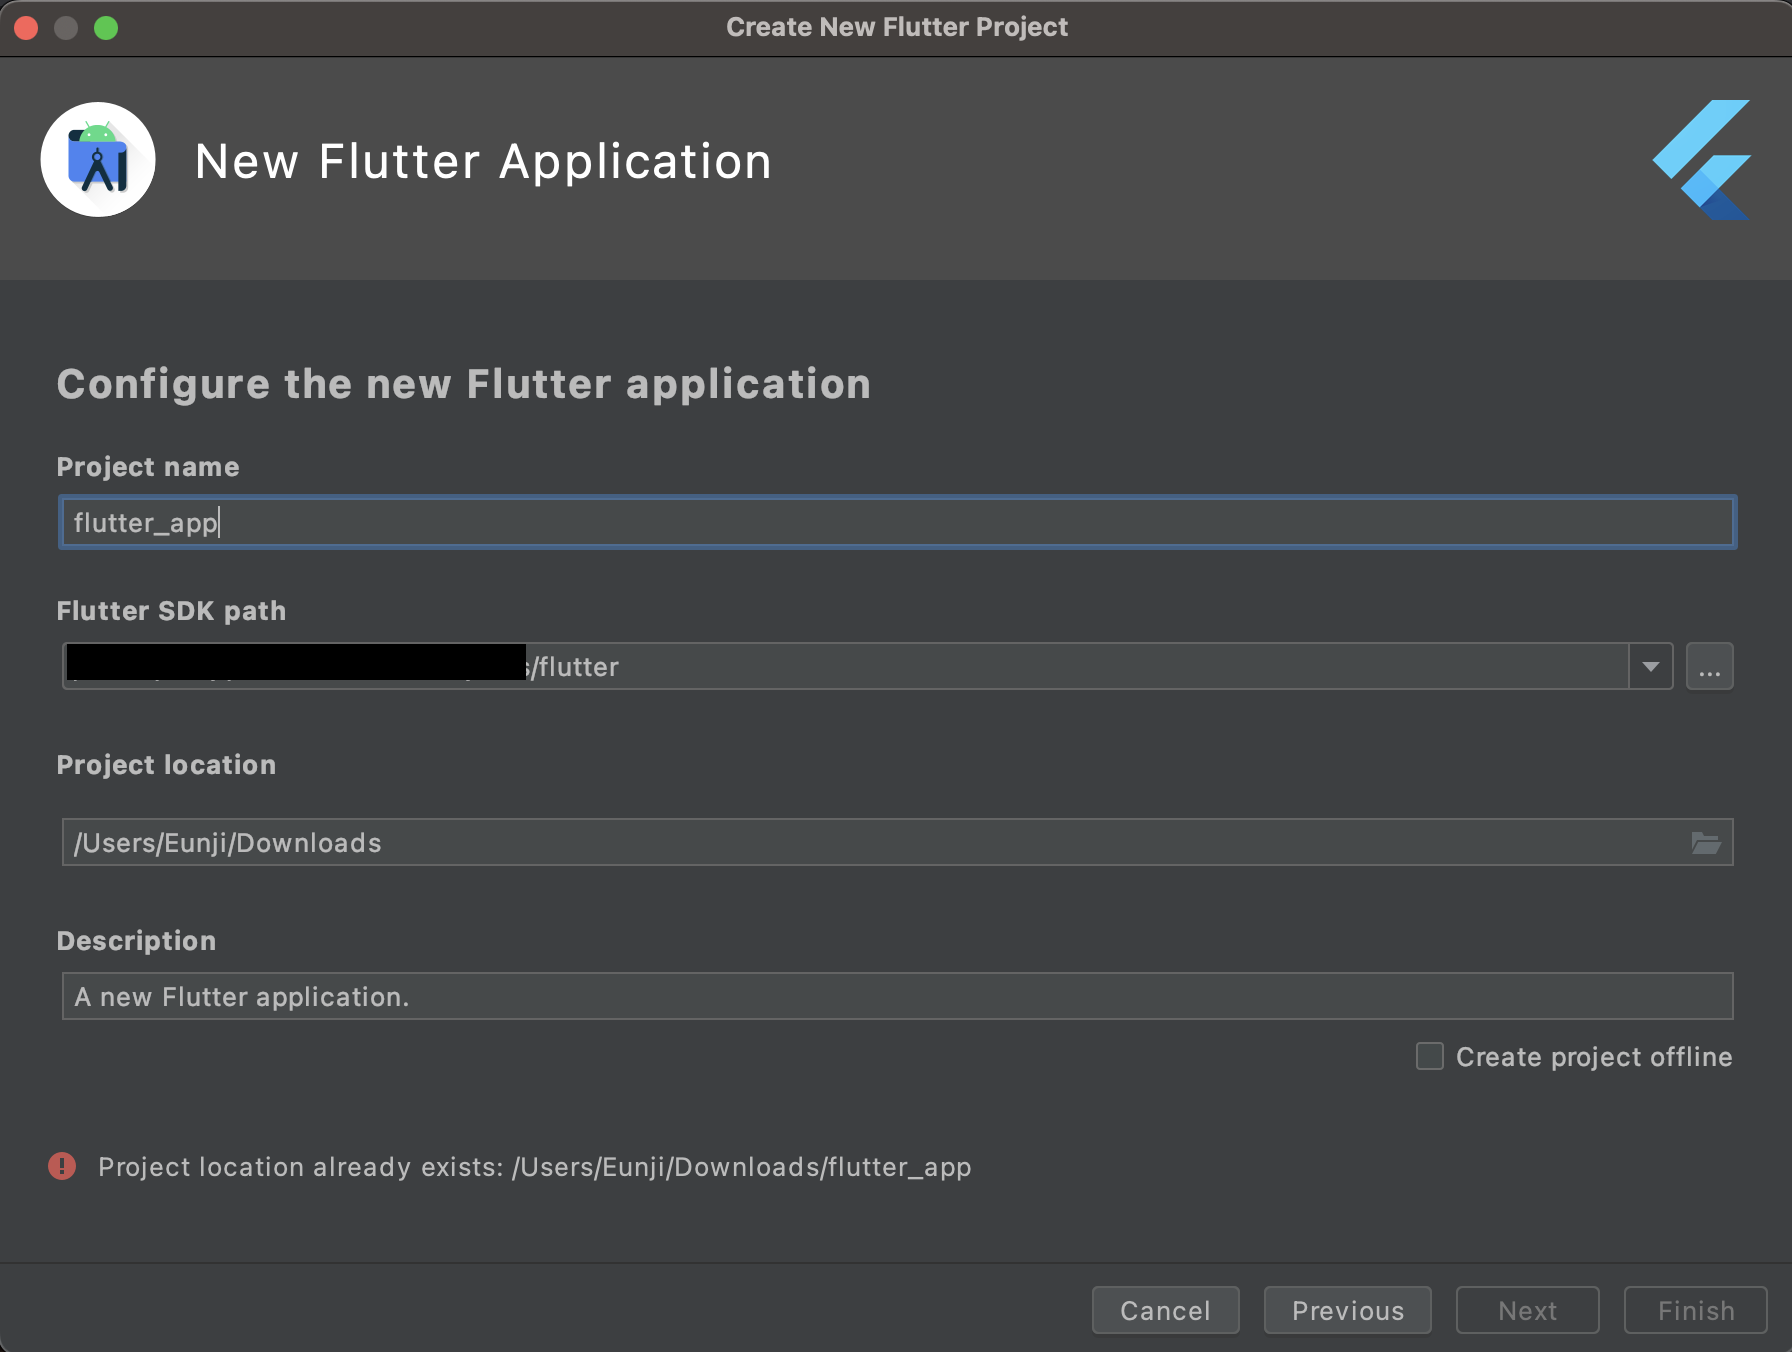Click the 'Project location' label
This screenshot has width=1792, height=1352.
pos(167,765)
